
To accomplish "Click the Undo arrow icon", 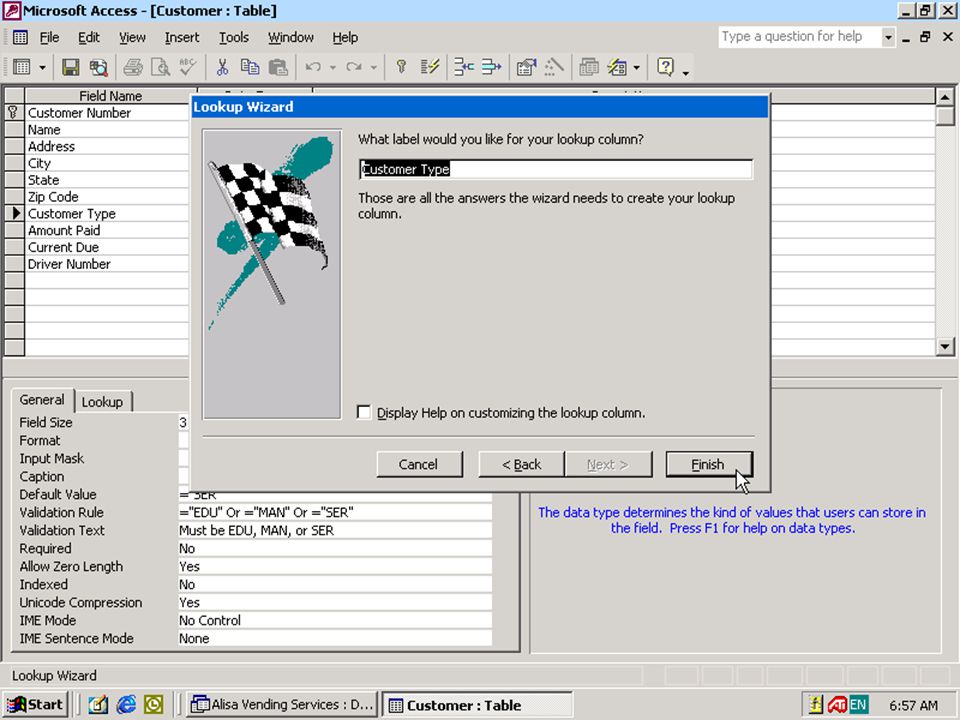I will tap(313, 67).
